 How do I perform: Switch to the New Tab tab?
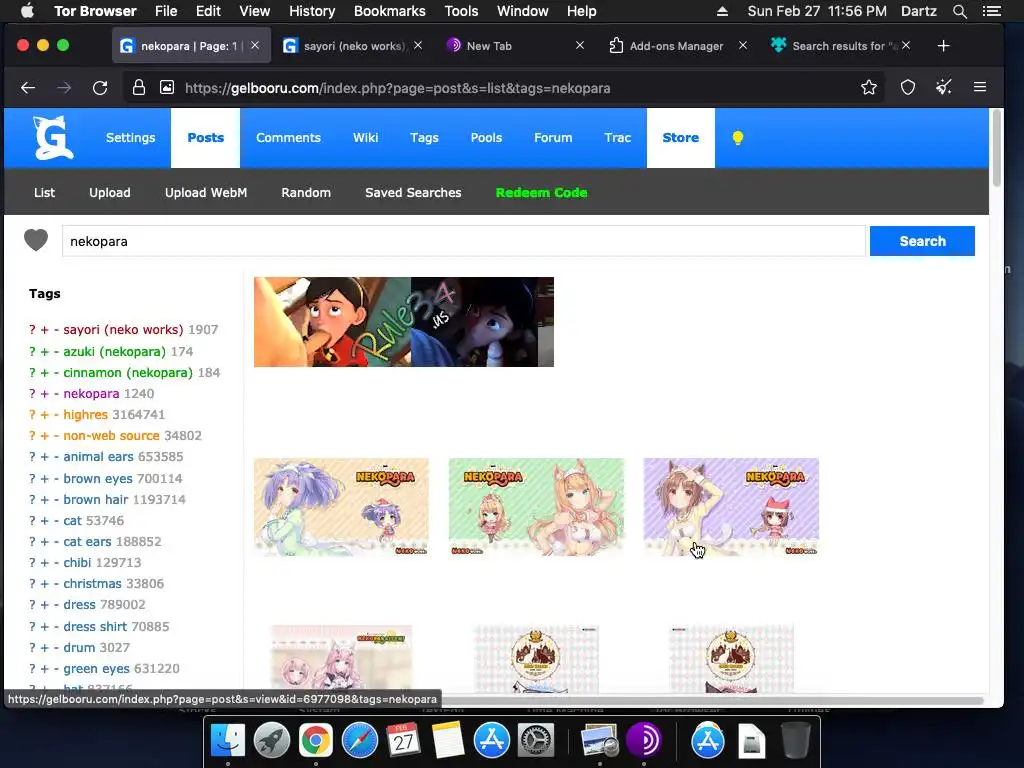click(x=516, y=46)
